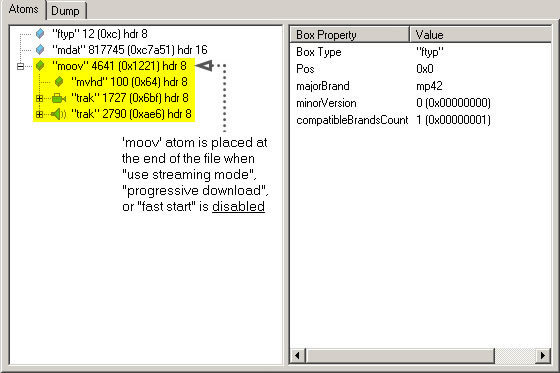Click the green mvhd atom icon

[x=59, y=82]
